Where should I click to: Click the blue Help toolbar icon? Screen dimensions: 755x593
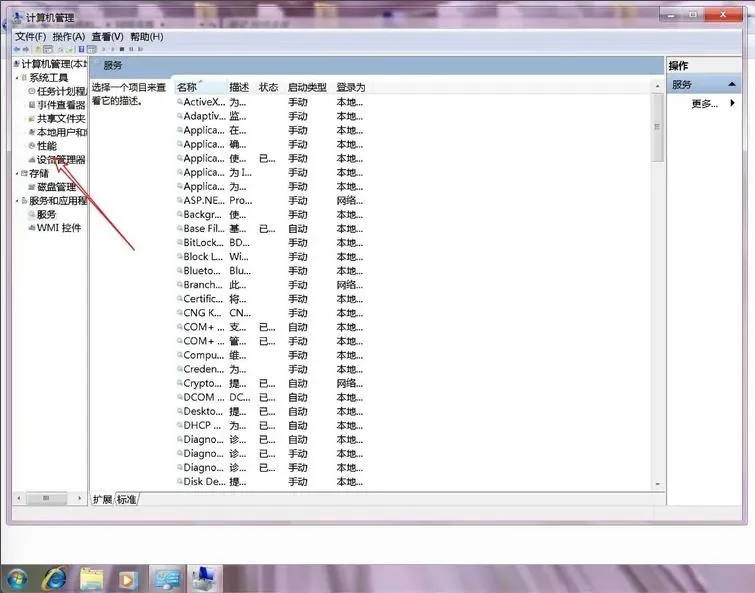81,49
